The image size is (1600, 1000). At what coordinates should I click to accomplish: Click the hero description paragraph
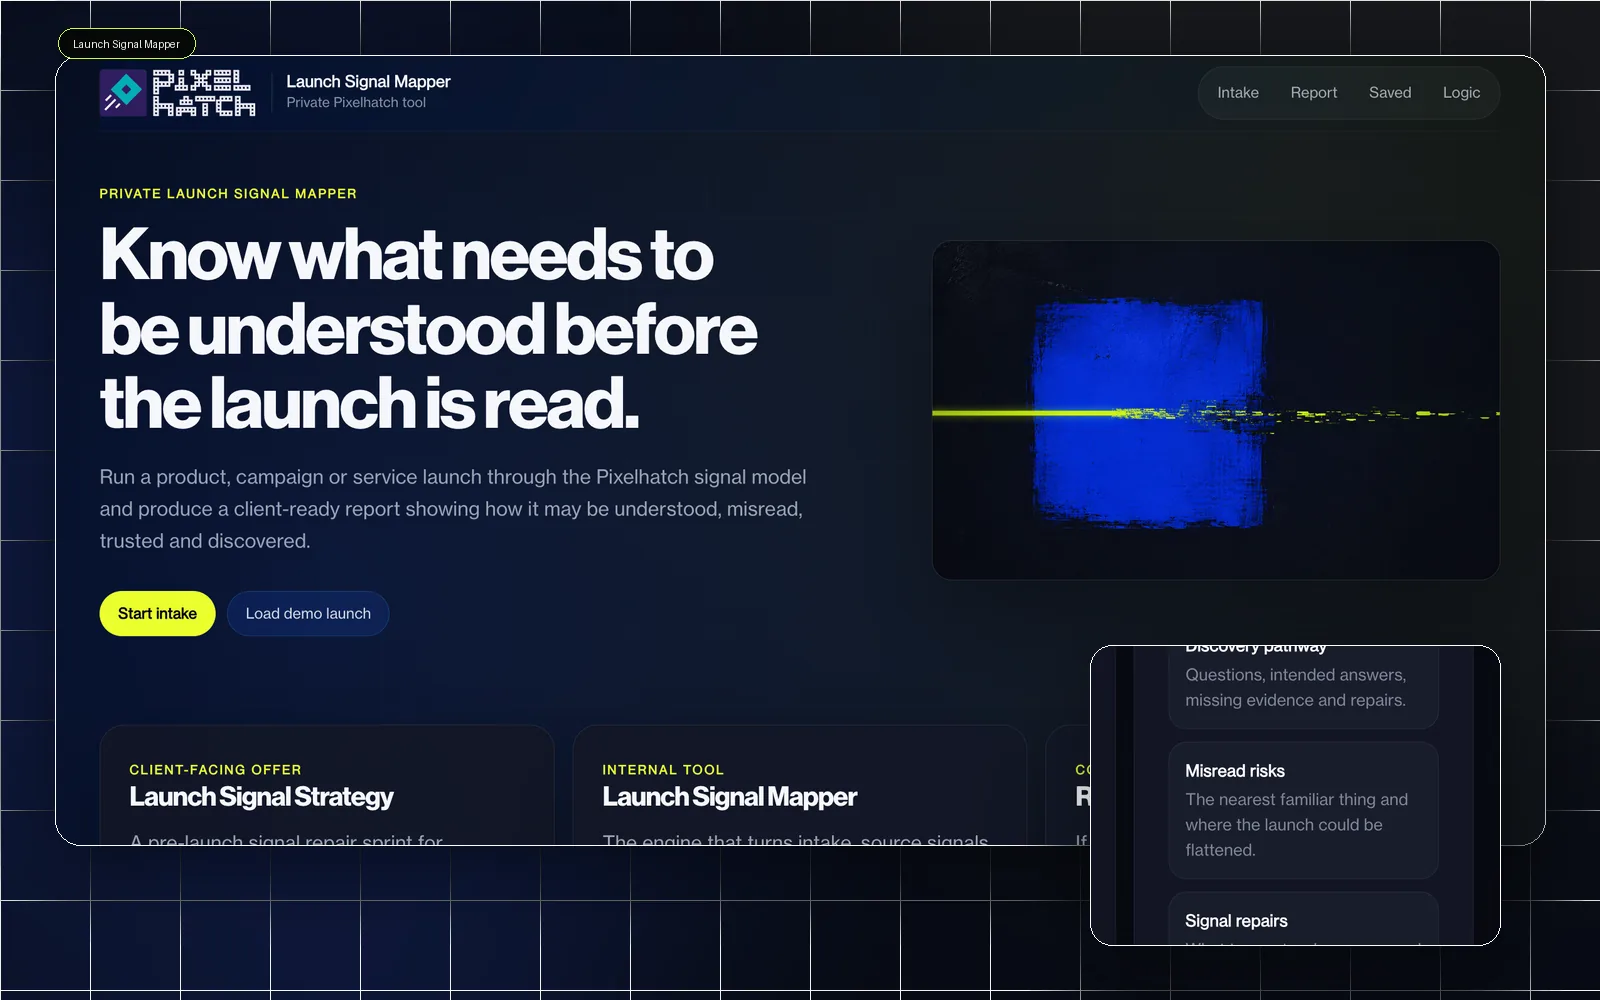click(453, 509)
